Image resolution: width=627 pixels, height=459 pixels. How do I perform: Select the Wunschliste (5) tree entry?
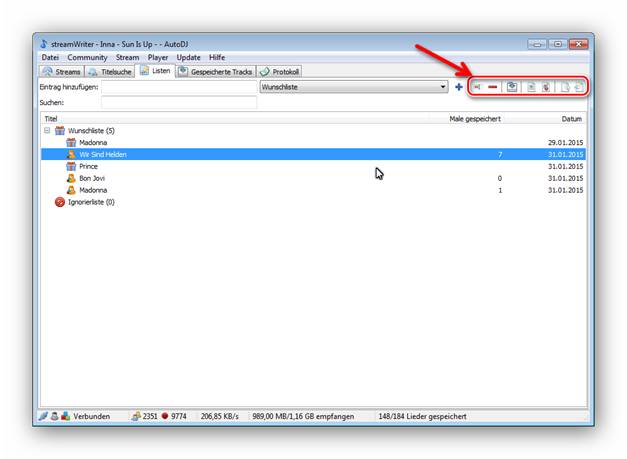(x=91, y=130)
